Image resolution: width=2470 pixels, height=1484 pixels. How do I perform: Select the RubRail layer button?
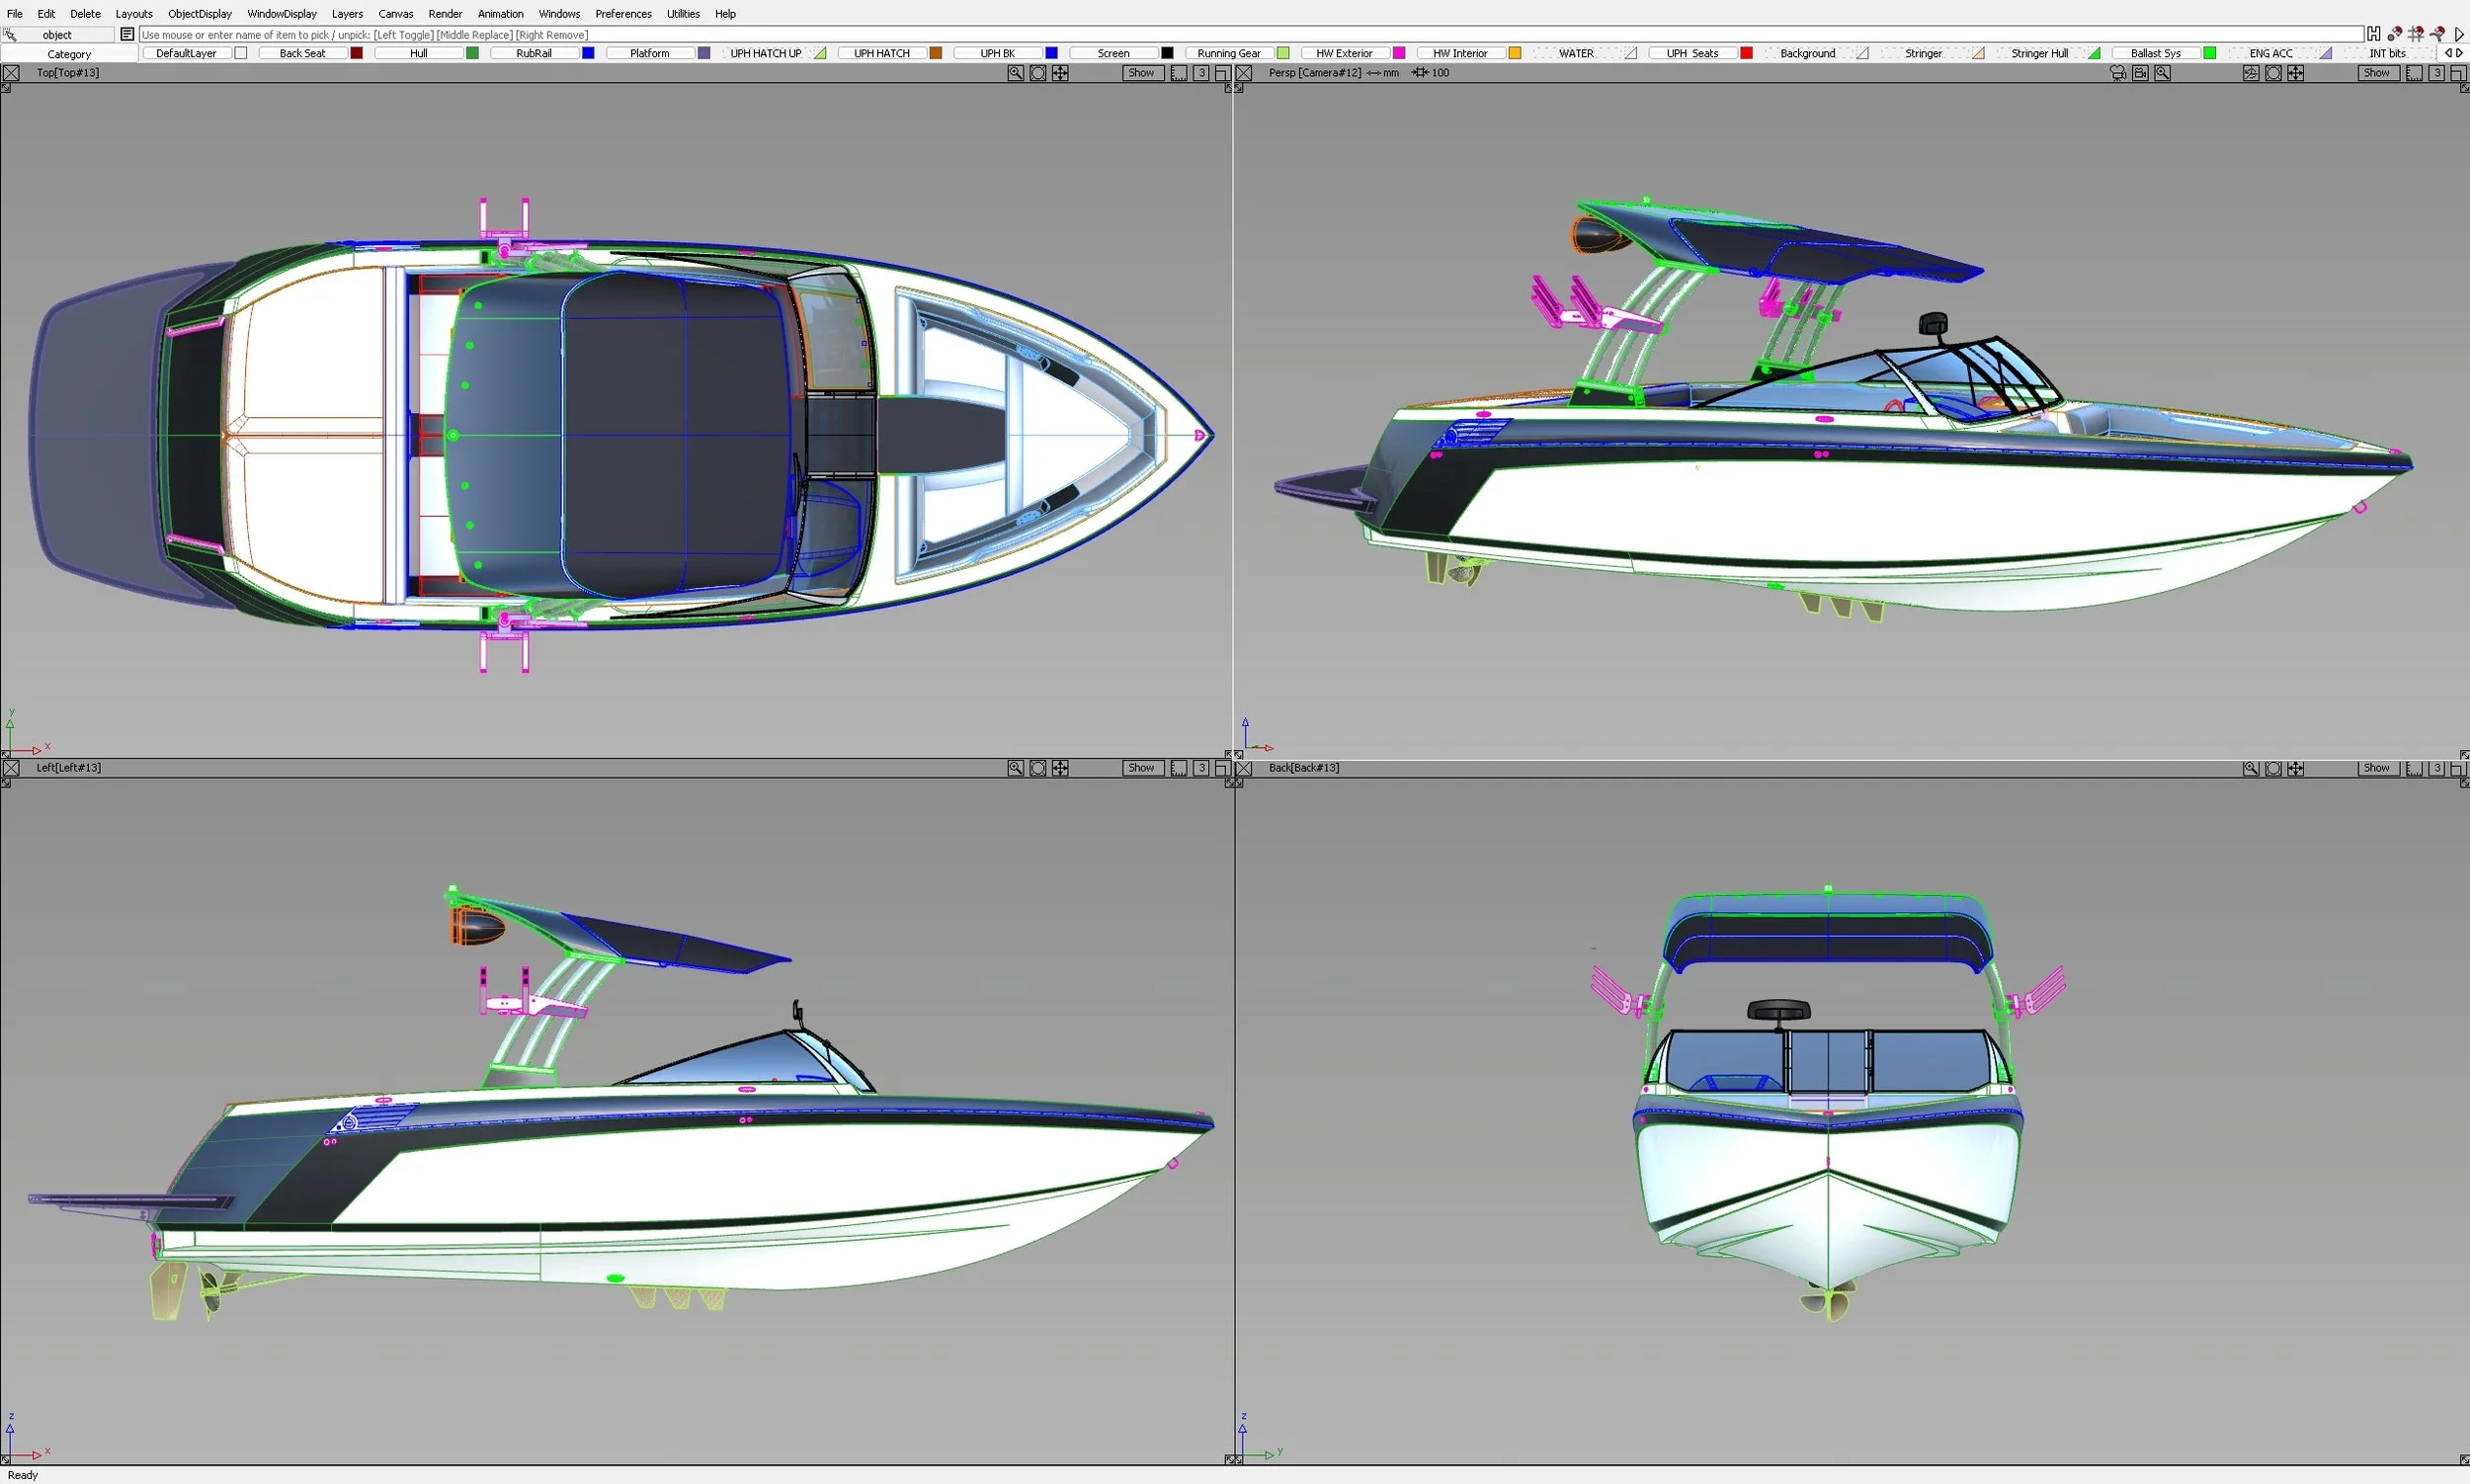point(534,53)
